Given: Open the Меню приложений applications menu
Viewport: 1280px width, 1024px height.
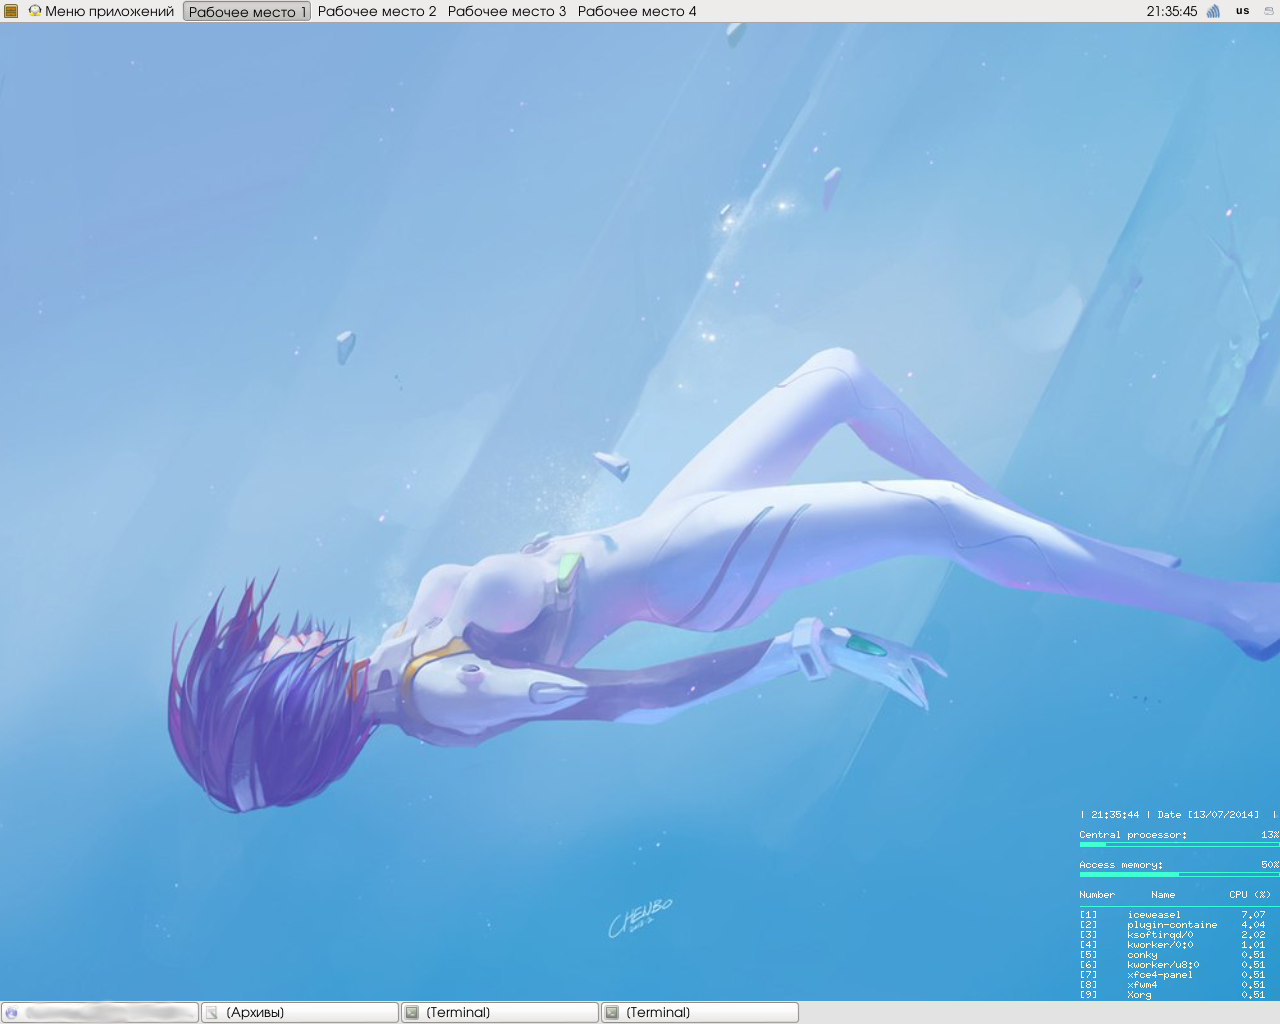Looking at the screenshot, I should 101,11.
